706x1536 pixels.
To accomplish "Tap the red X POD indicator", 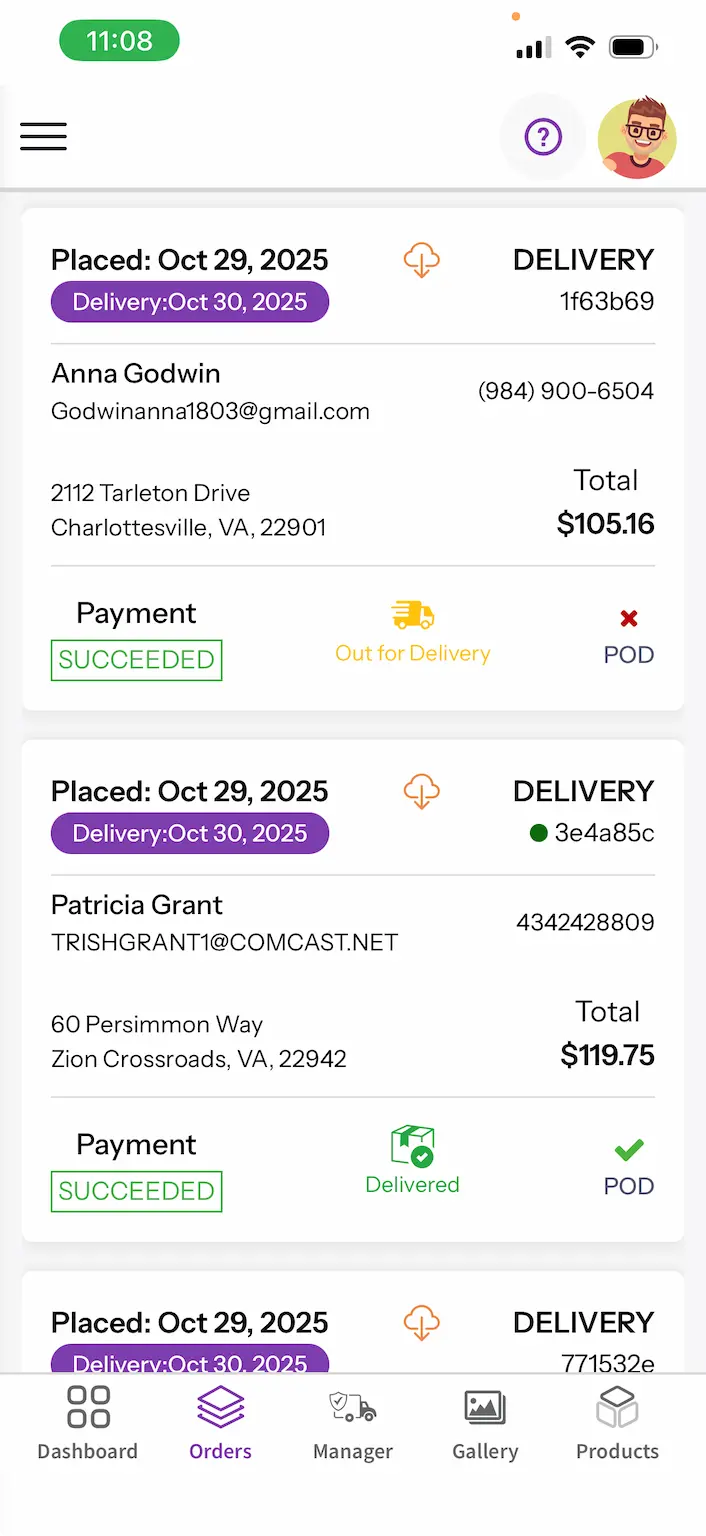I will (629, 619).
